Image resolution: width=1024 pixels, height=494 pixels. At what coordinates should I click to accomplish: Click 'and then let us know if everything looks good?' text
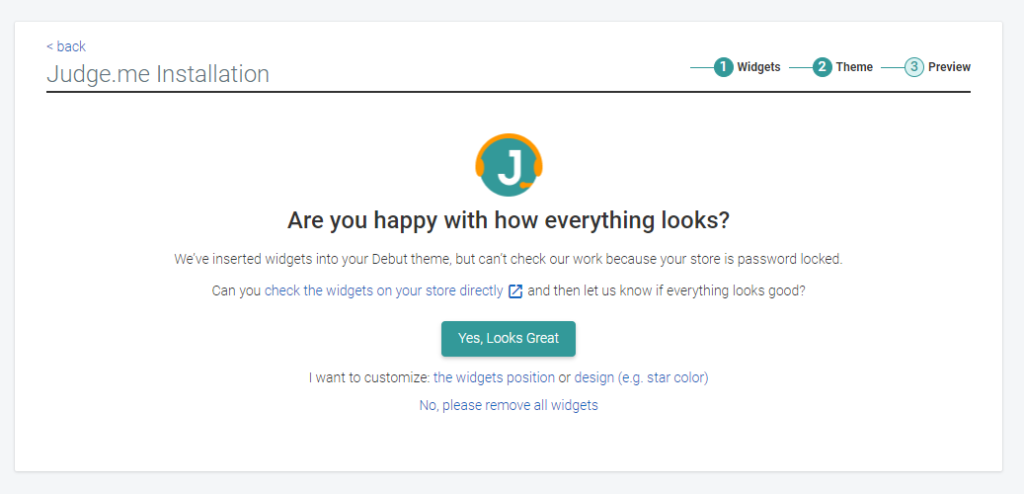click(x=667, y=291)
